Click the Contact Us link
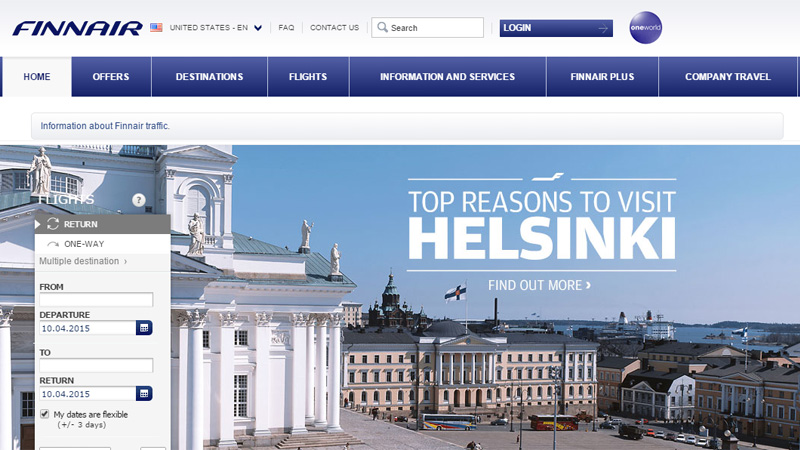Image resolution: width=800 pixels, height=450 pixels. (x=334, y=28)
